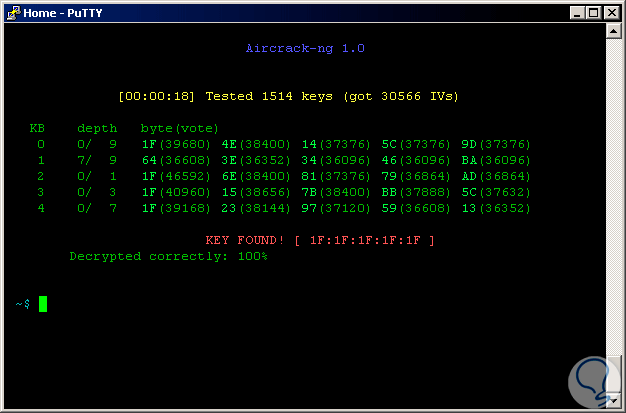This screenshot has height=413, width=626.
Task: Click the 79(36864) entry
Action: [x=416, y=176]
